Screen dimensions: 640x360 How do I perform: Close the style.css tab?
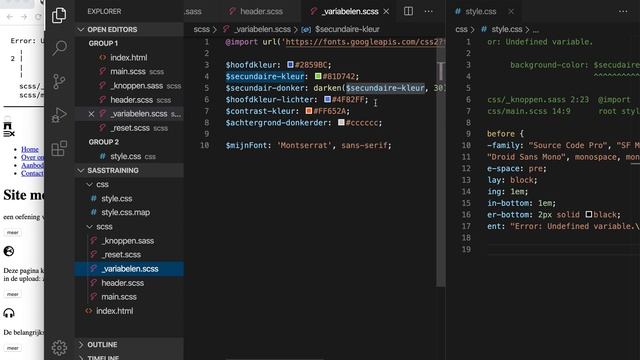click(x=511, y=11)
